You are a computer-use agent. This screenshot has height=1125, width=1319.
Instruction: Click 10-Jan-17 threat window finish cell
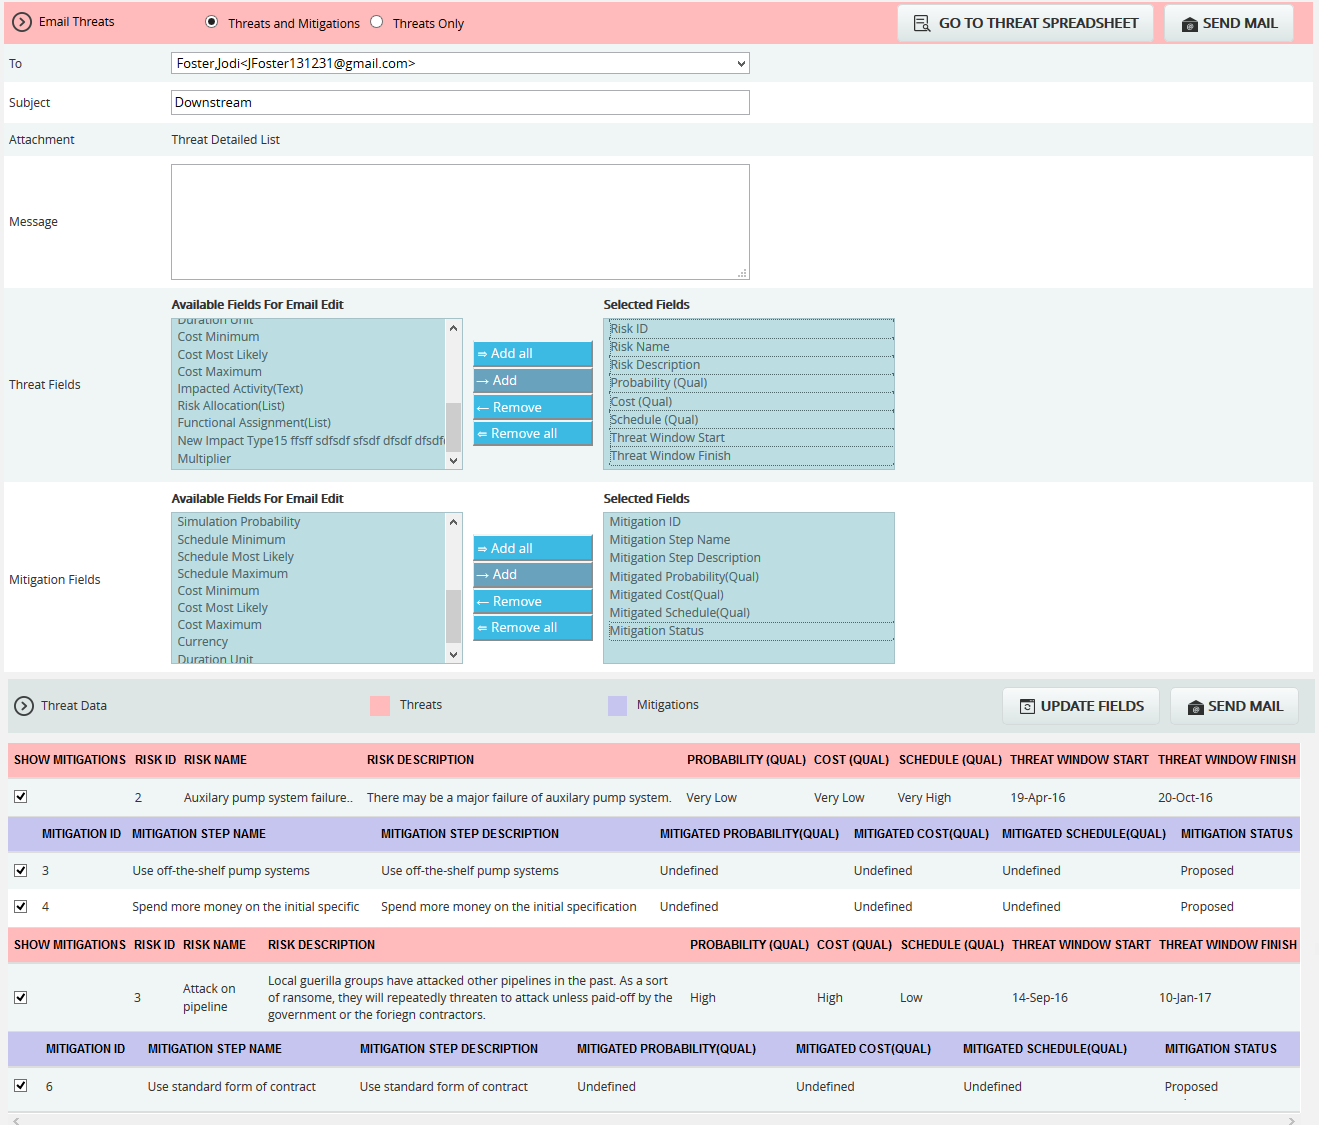pyautogui.click(x=1185, y=998)
